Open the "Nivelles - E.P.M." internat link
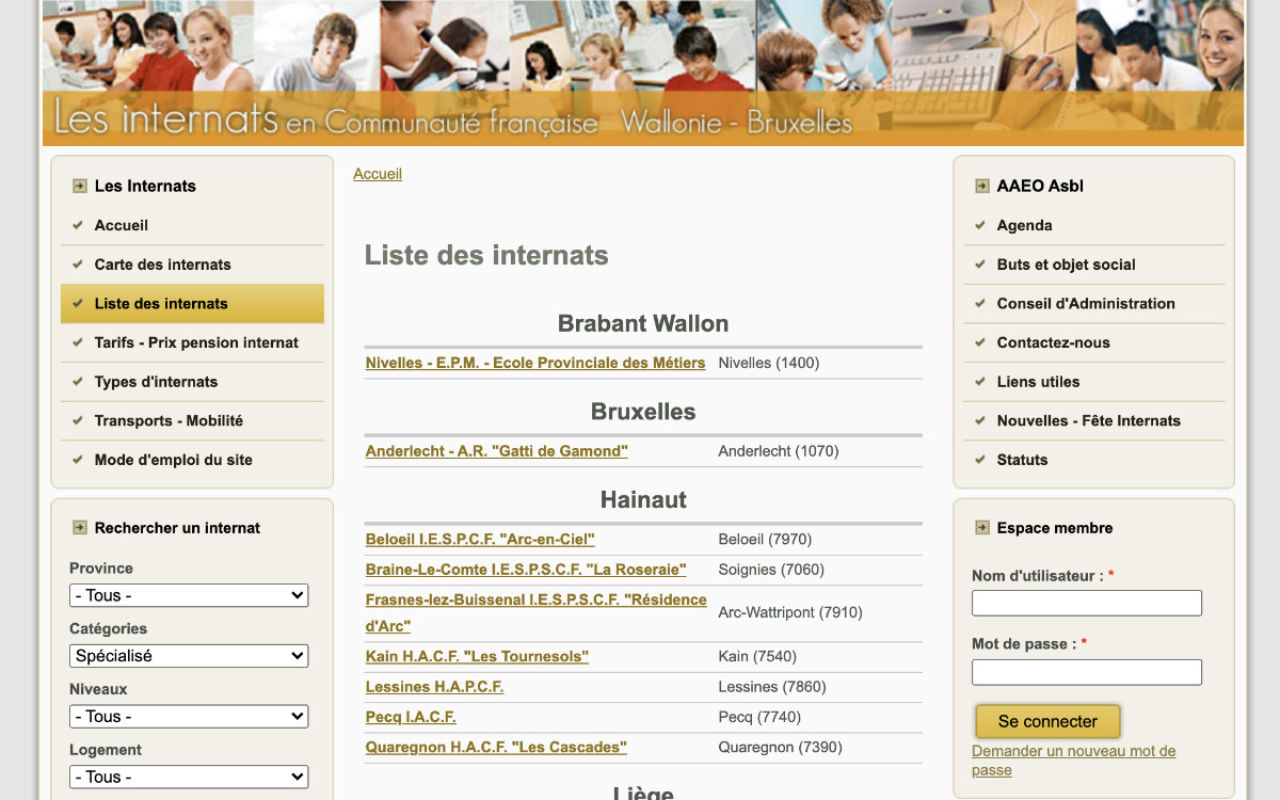 [534, 363]
